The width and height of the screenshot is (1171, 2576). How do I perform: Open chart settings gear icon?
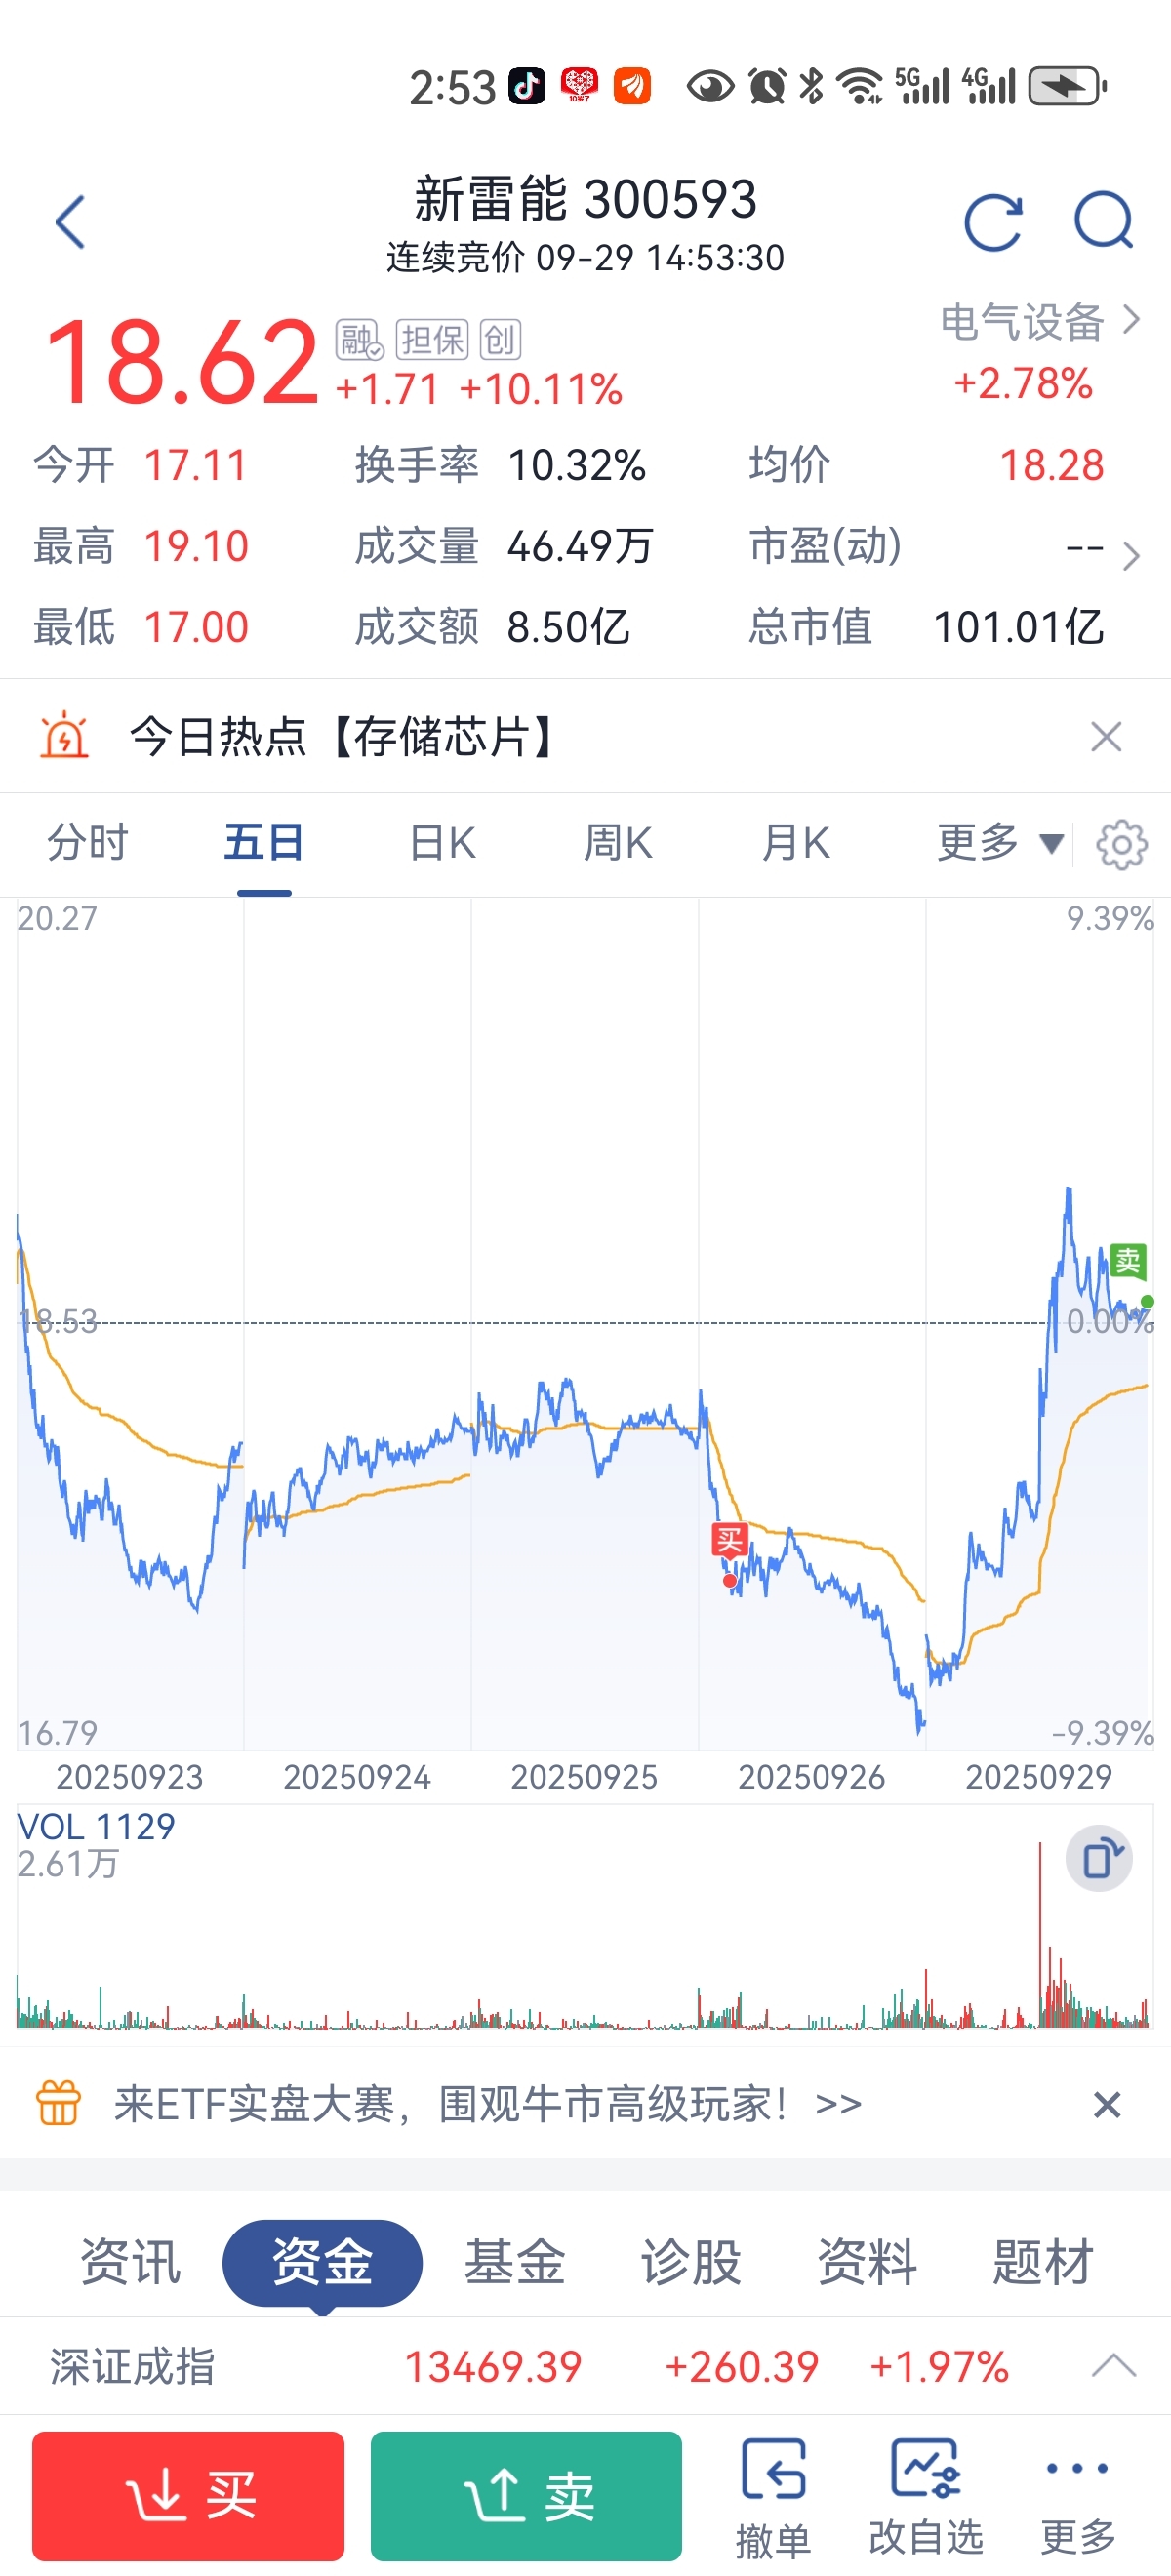[1122, 845]
